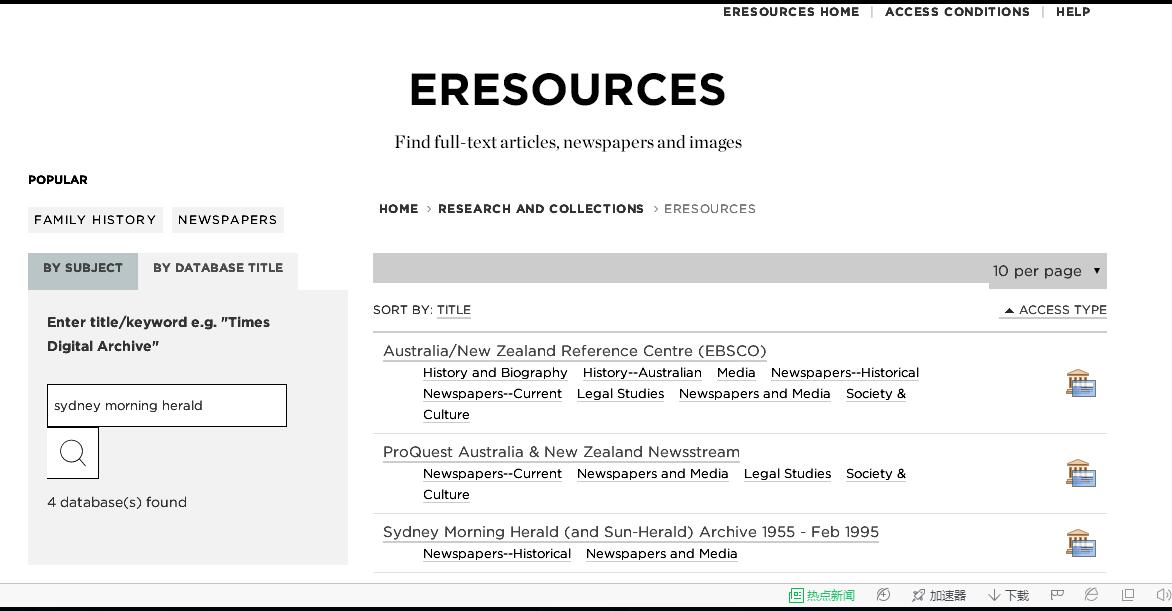Click Newspapers--Current tag under ProQuest result
1172x611 pixels.
click(x=492, y=473)
